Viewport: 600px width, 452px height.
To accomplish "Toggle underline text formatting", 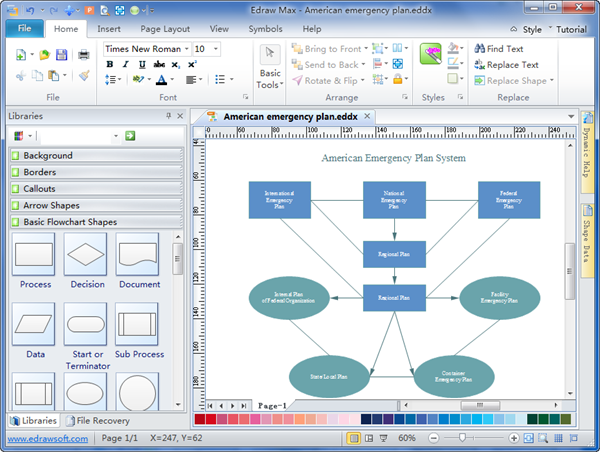I will (140, 65).
